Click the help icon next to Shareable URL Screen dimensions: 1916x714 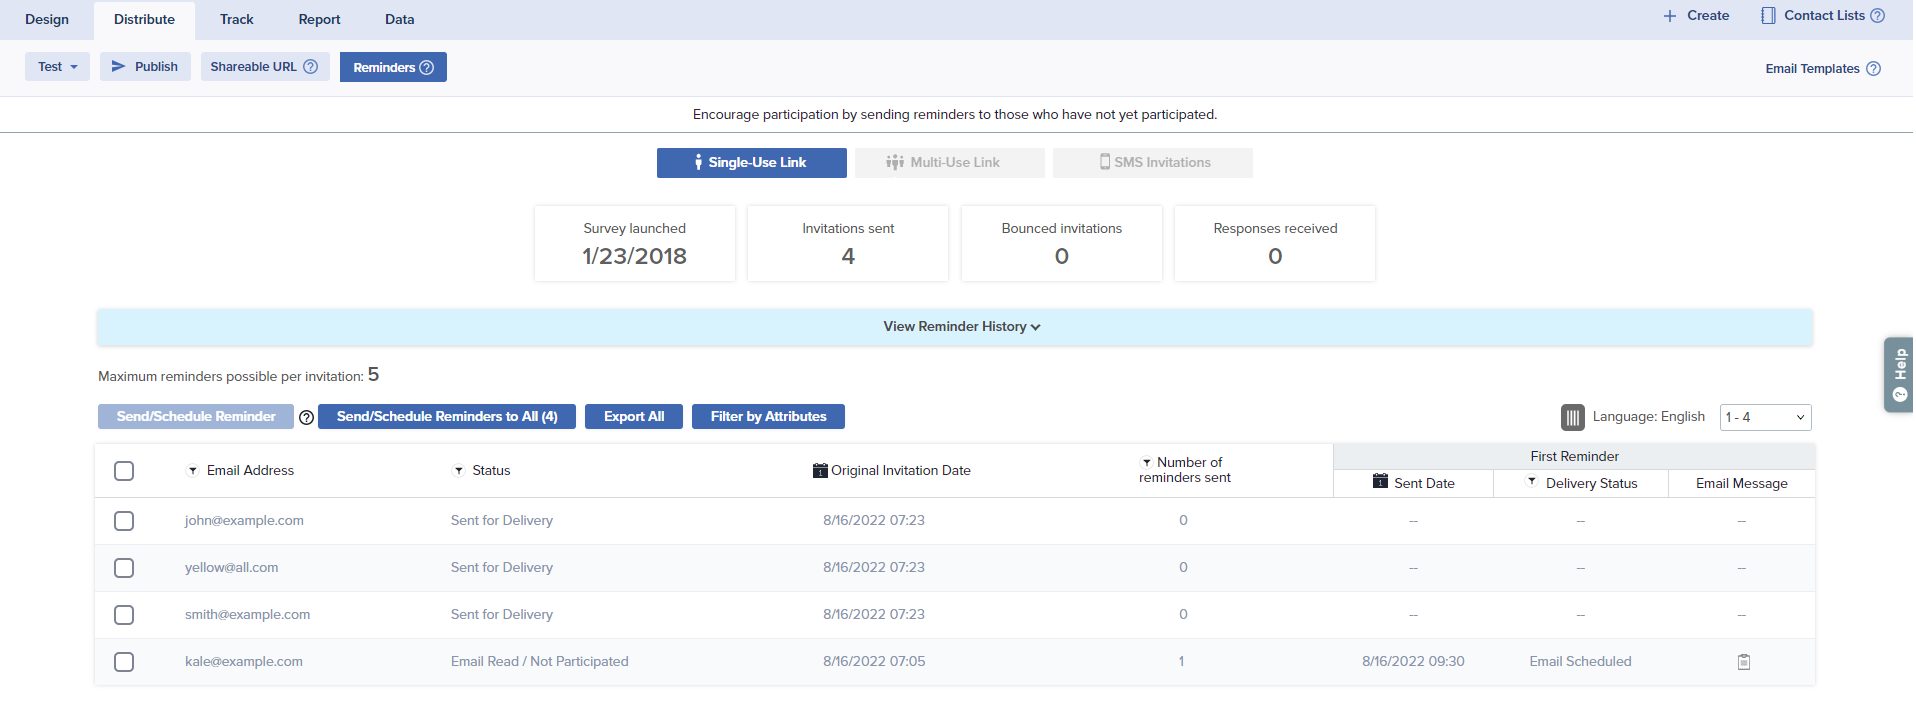coord(310,67)
